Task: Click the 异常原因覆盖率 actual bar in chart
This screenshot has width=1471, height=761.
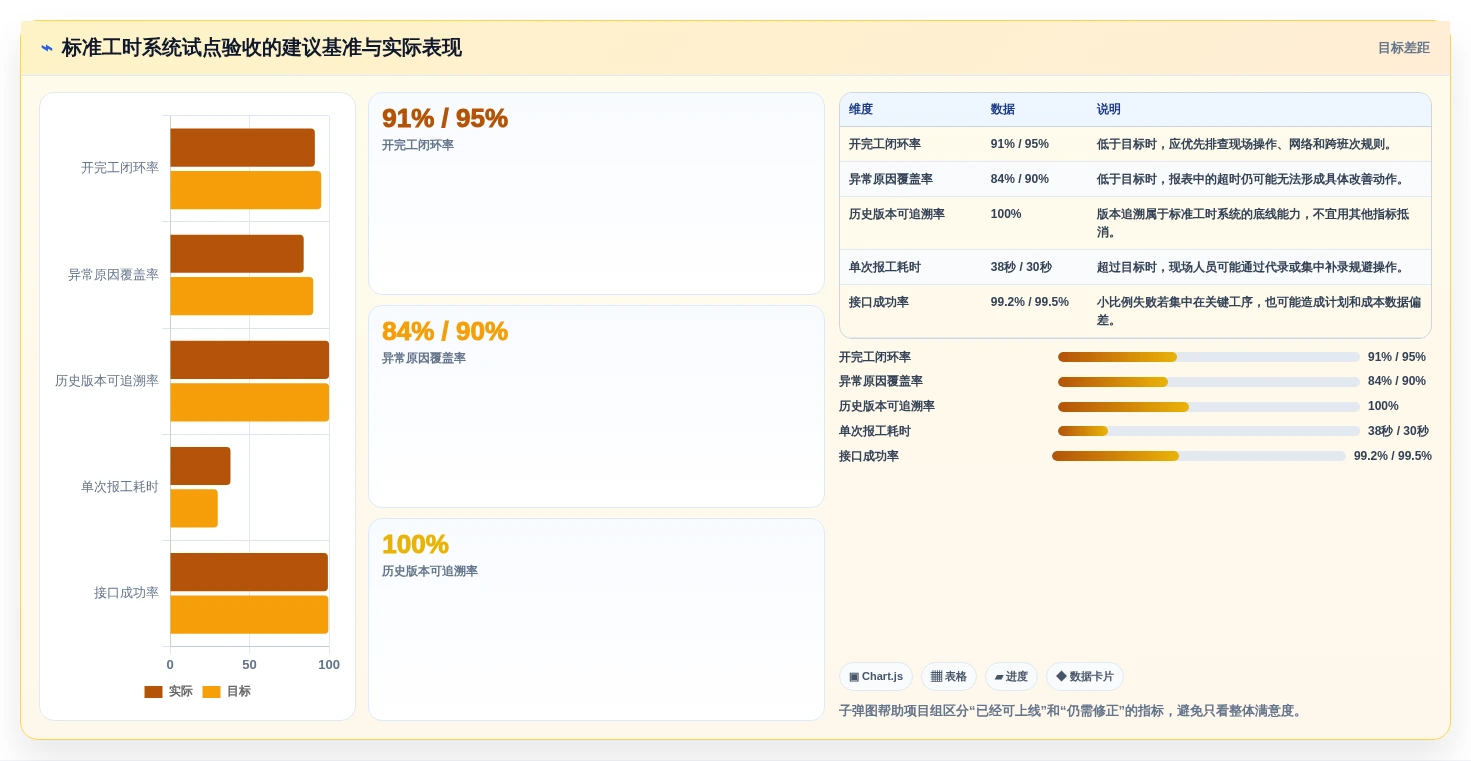Action: pyautogui.click(x=237, y=254)
